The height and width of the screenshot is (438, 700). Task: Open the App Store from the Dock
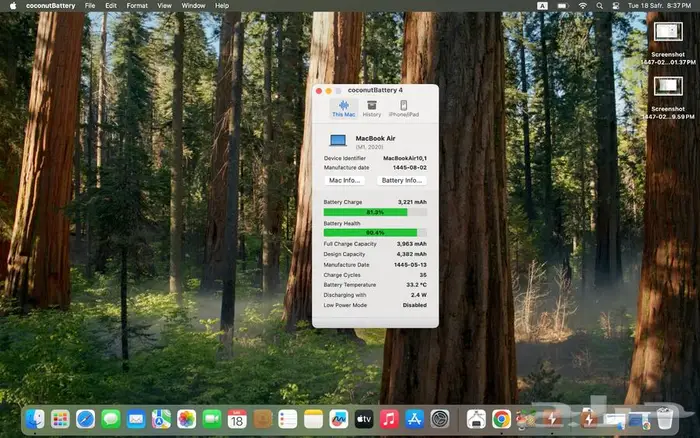click(414, 419)
